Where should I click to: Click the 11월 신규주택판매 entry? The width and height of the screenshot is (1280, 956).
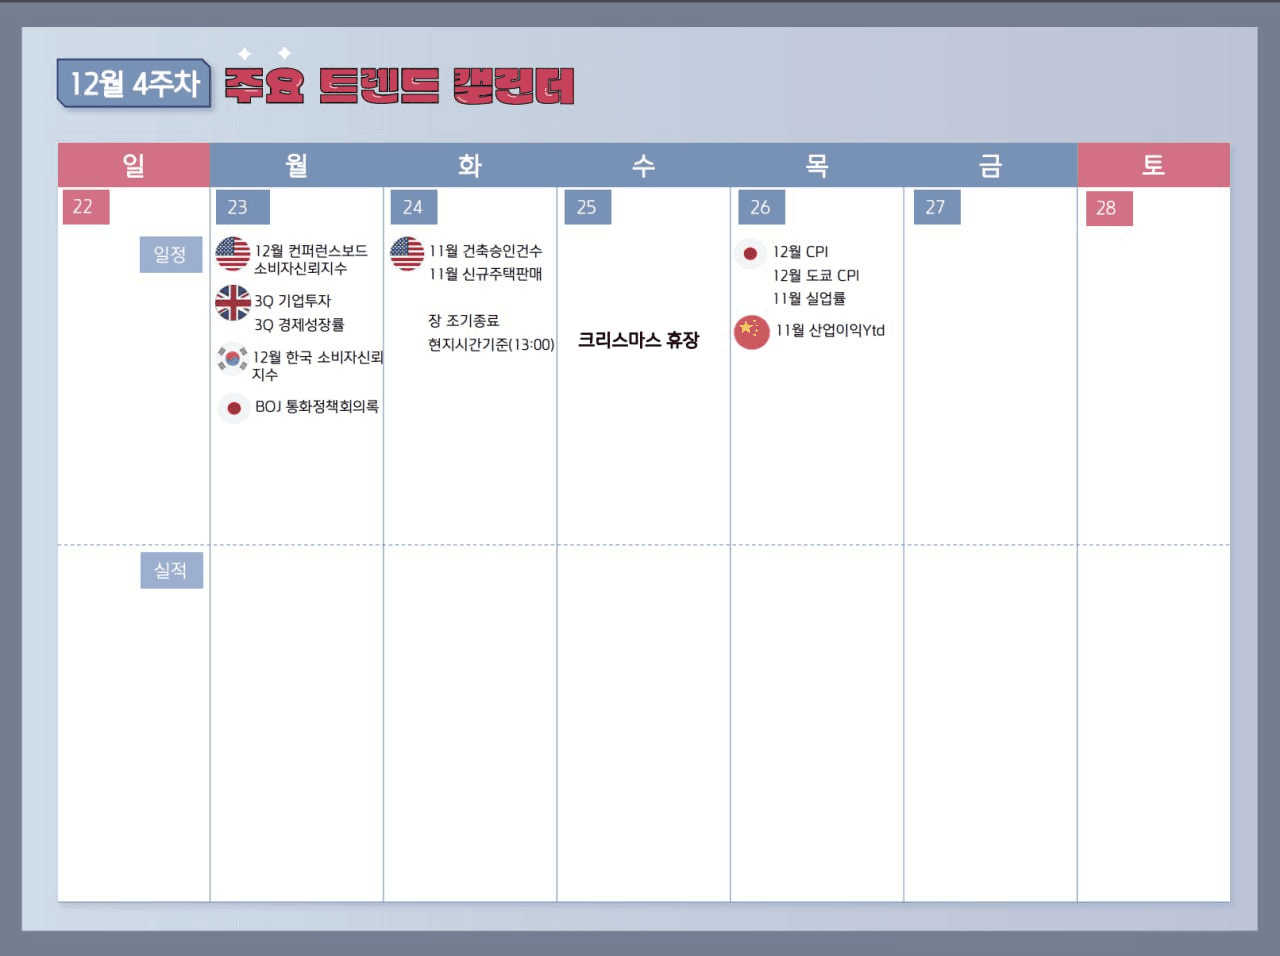coord(486,274)
